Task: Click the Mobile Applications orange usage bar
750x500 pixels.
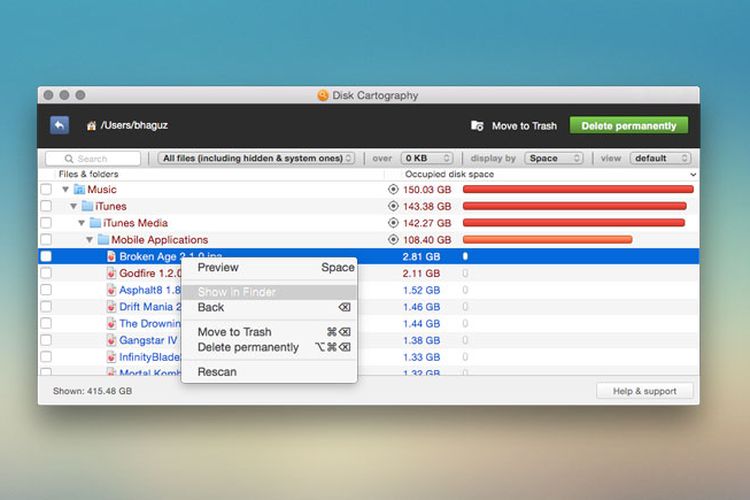Action: click(547, 240)
